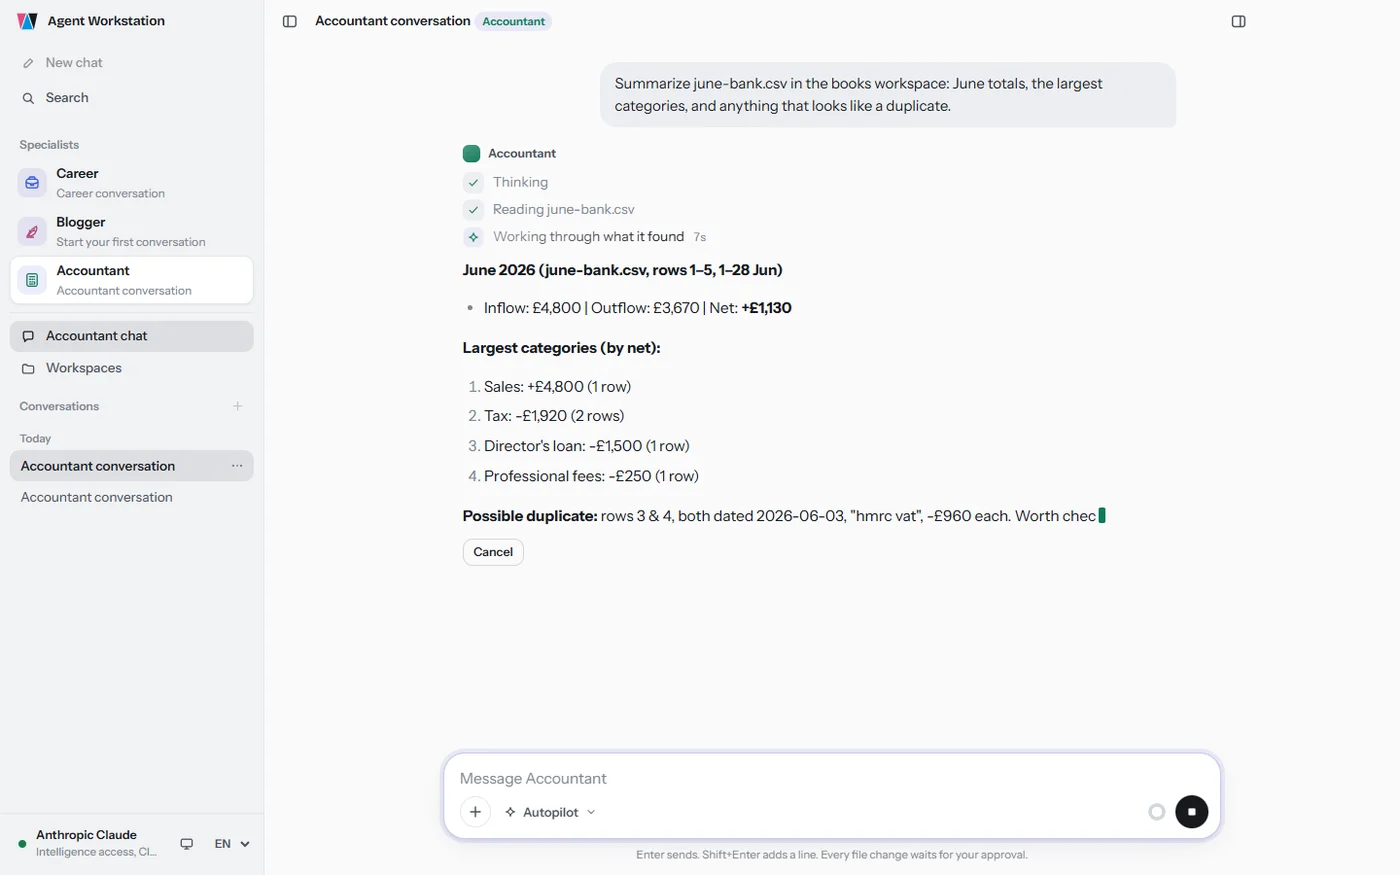Click the Search link in sidebar
Screen dimensions: 1400x875
(67, 98)
